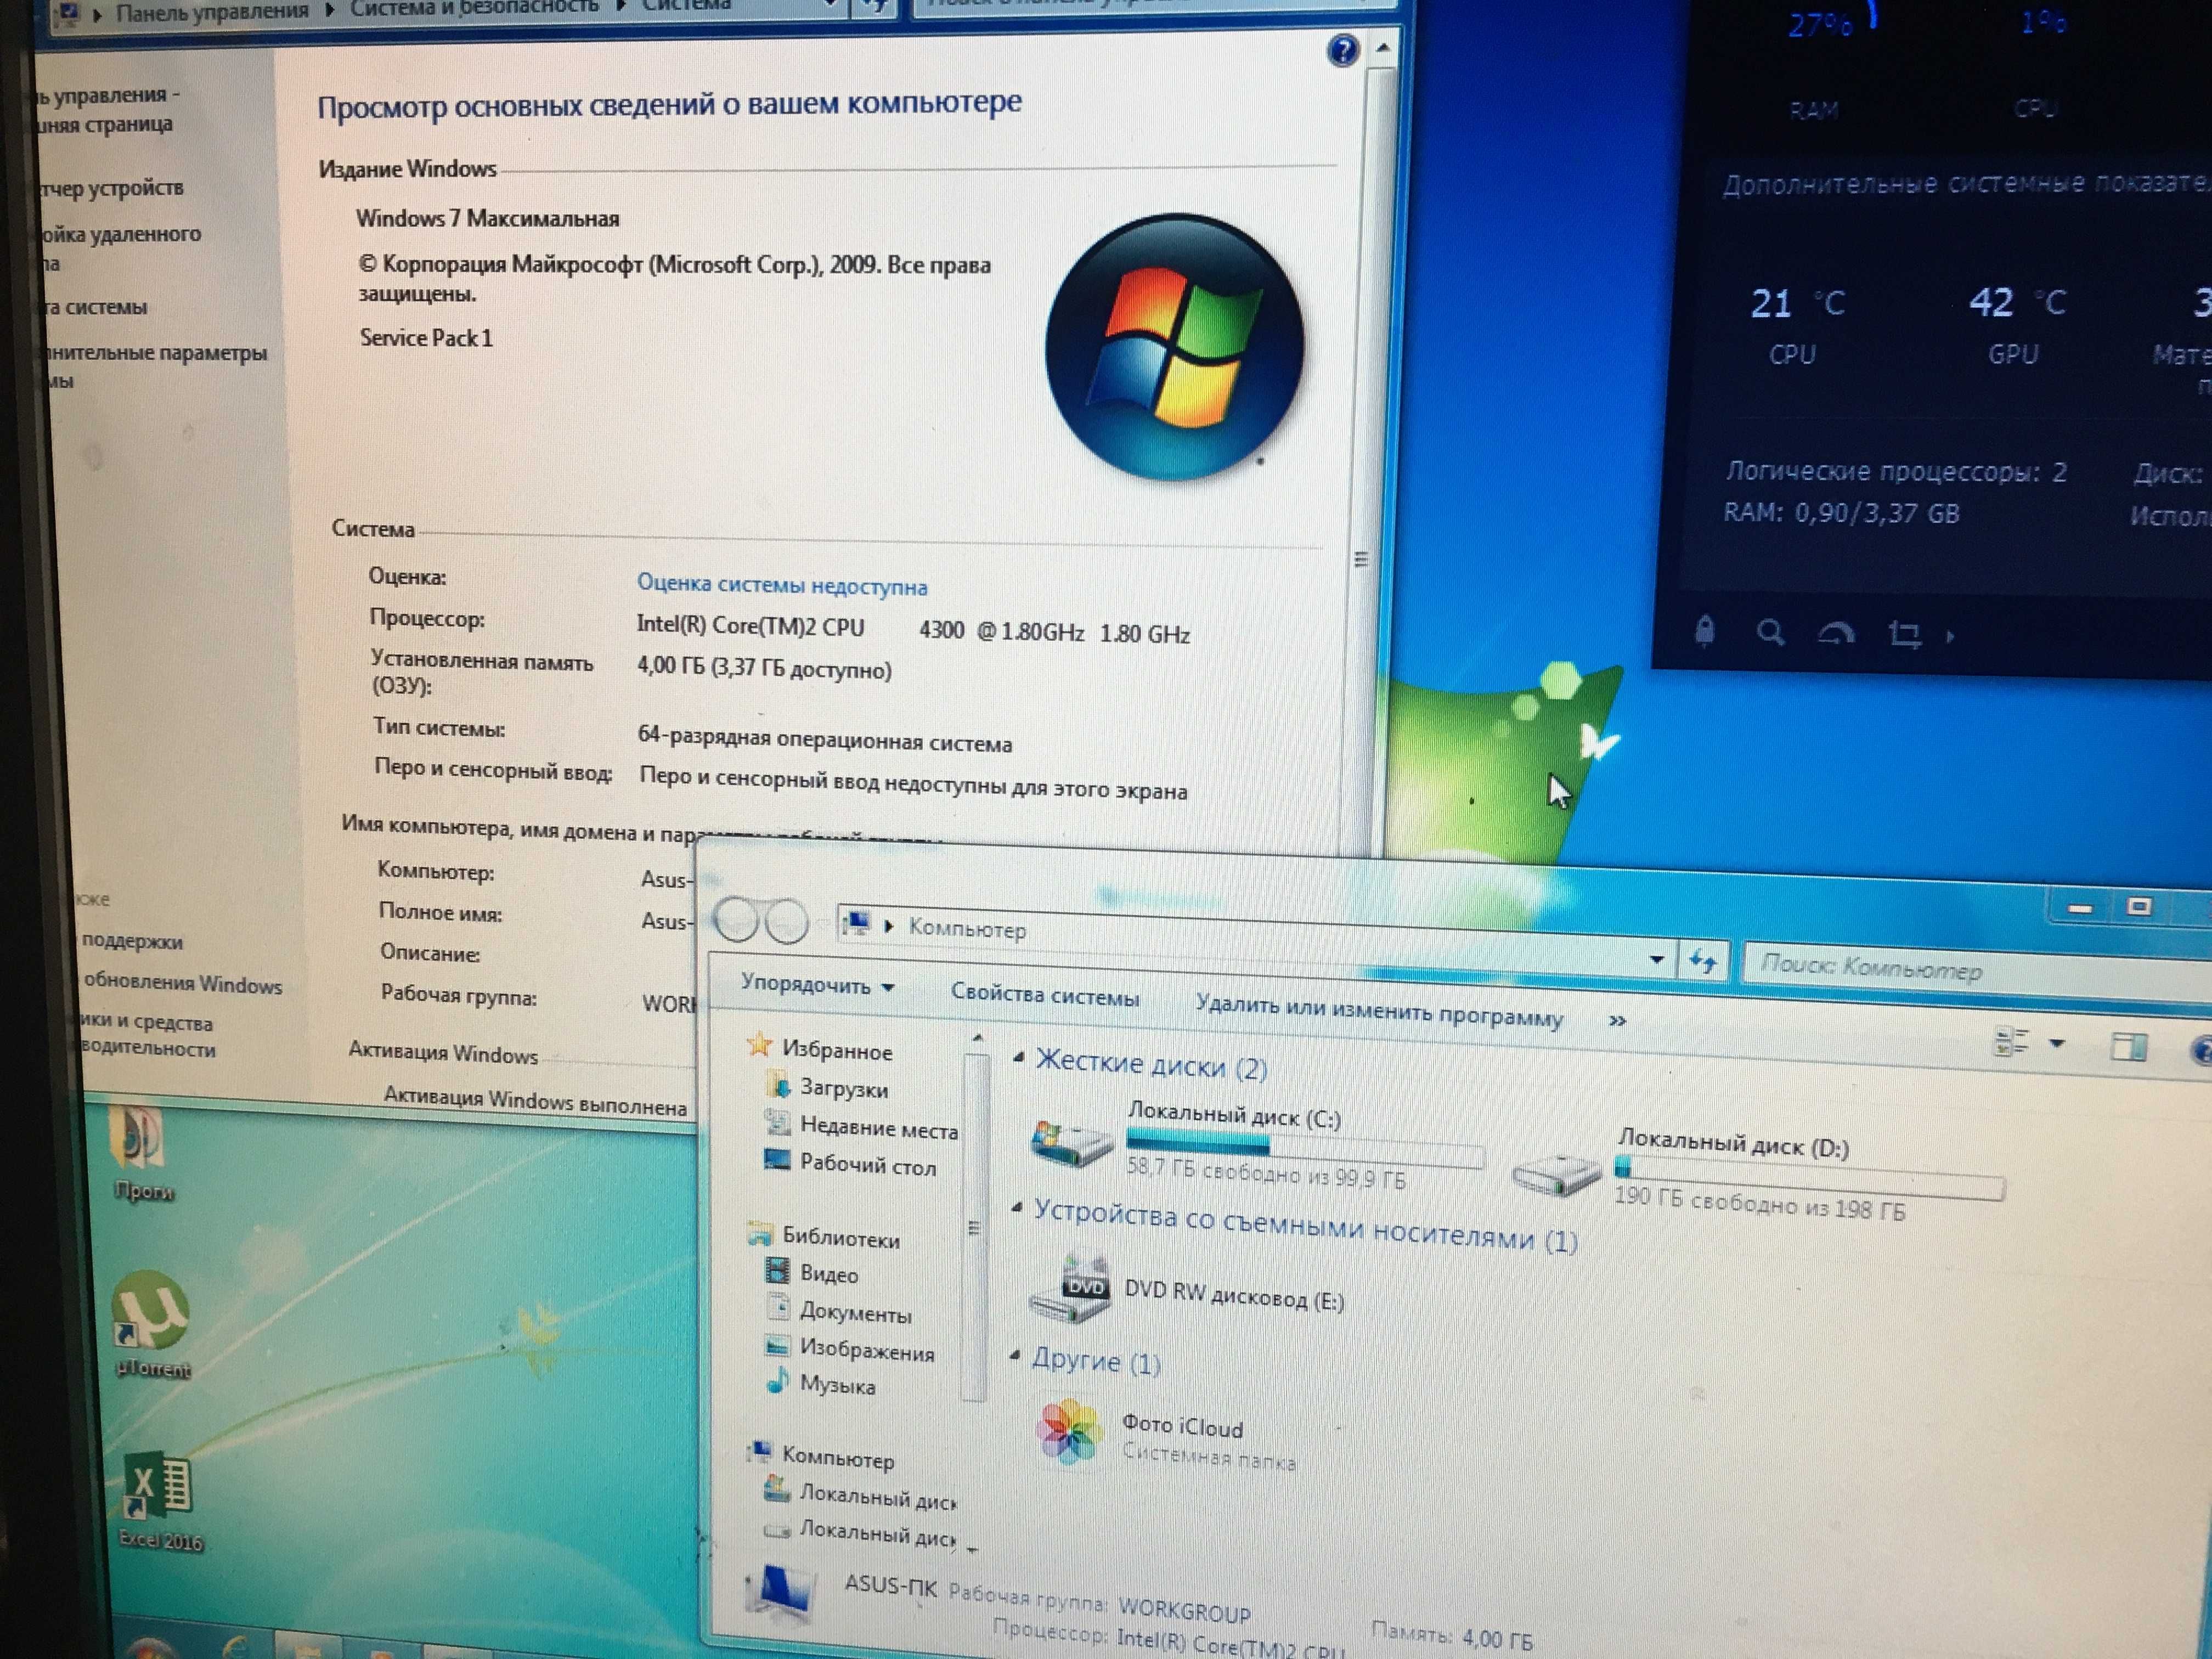Open the Музыка library
Image resolution: width=2212 pixels, height=1659 pixels.
pyautogui.click(x=837, y=1385)
